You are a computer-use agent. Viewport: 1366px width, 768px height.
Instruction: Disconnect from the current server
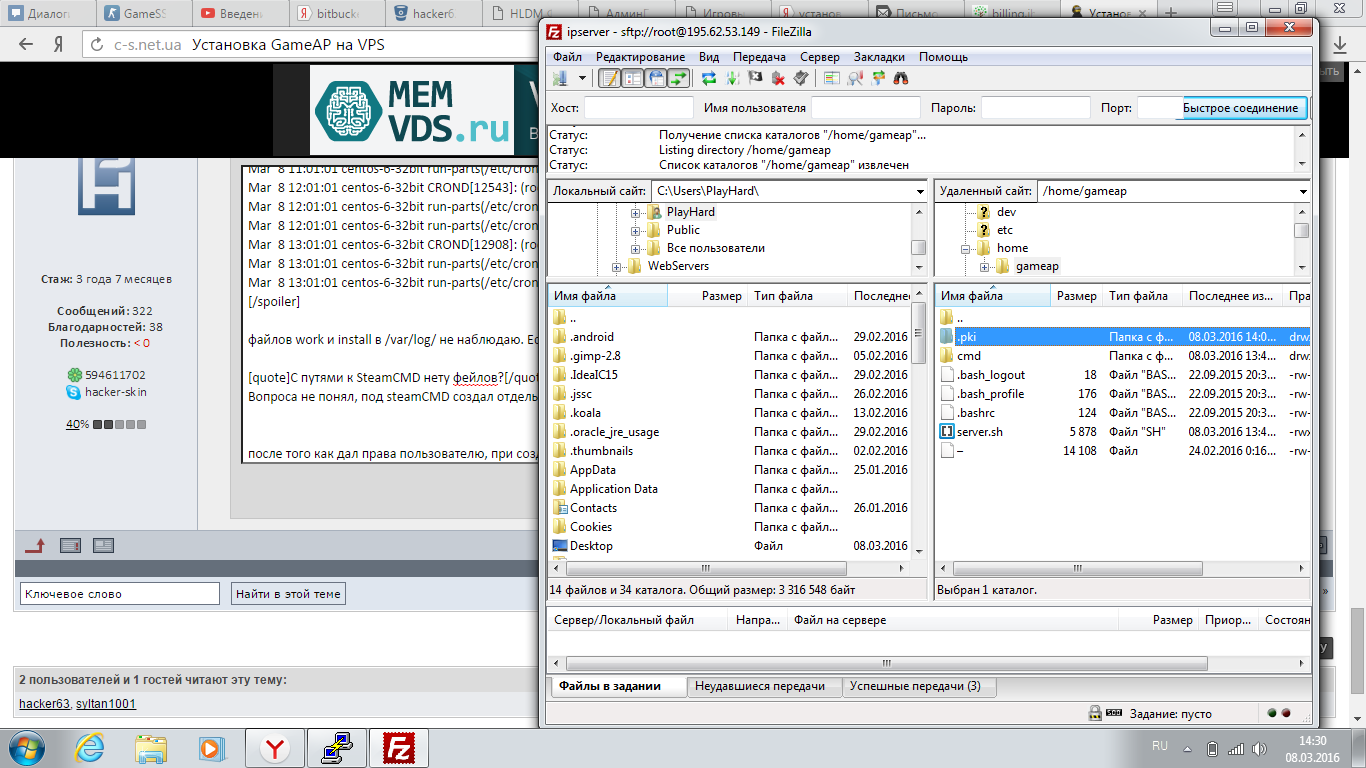coord(778,78)
